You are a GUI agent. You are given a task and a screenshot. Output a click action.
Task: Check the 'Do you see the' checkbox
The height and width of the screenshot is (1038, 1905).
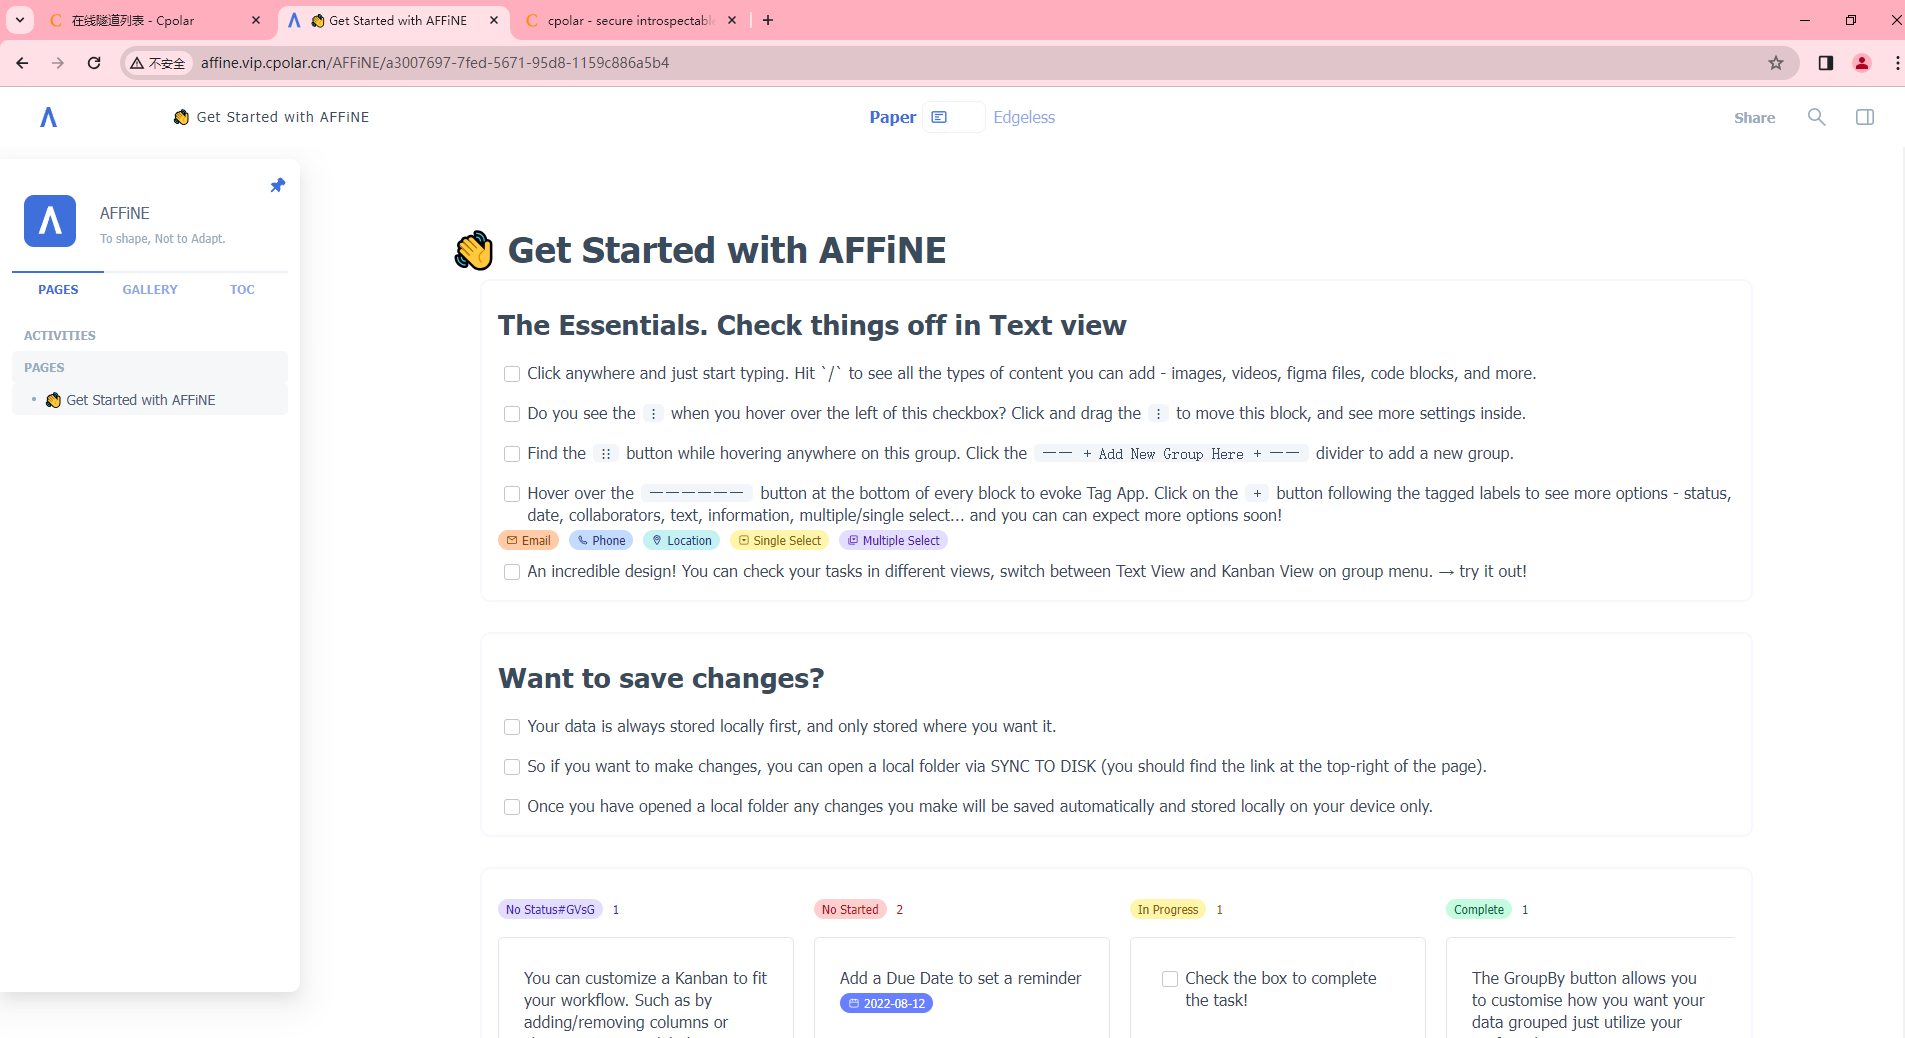coord(512,414)
